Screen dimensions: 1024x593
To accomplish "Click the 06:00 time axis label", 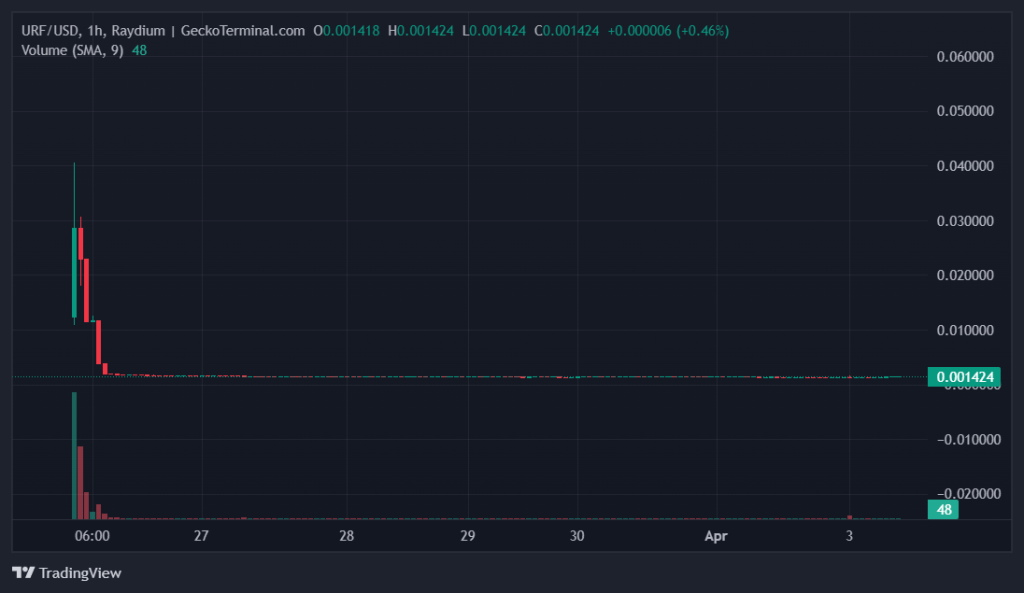I will tap(92, 536).
